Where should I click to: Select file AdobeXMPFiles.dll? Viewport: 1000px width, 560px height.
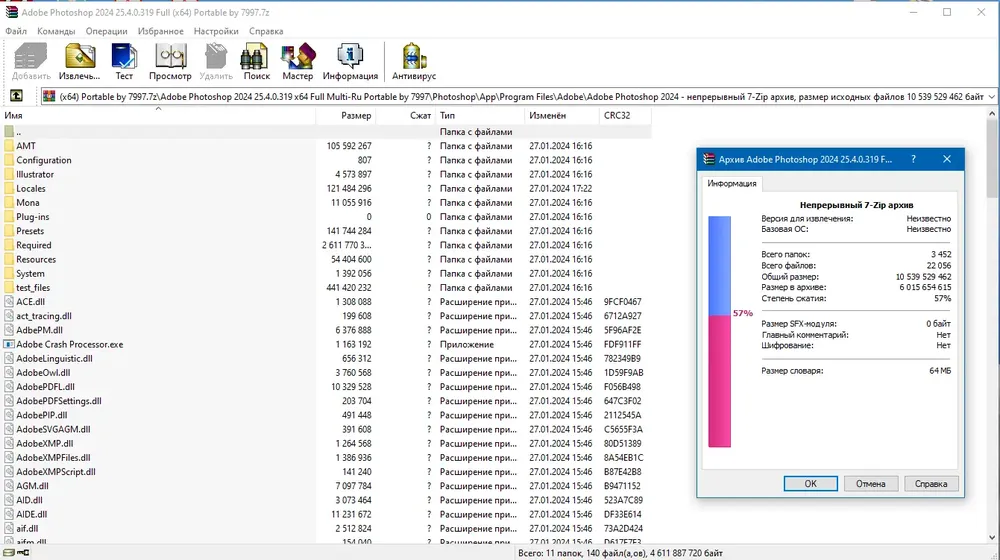tap(325, 457)
